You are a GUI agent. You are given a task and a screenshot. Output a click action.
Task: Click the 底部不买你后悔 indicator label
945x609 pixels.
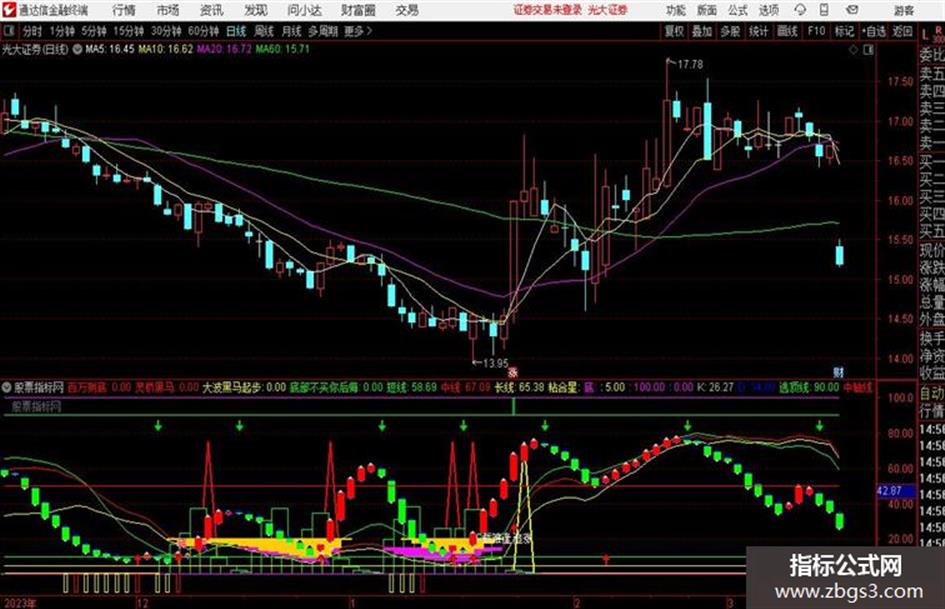[x=326, y=387]
